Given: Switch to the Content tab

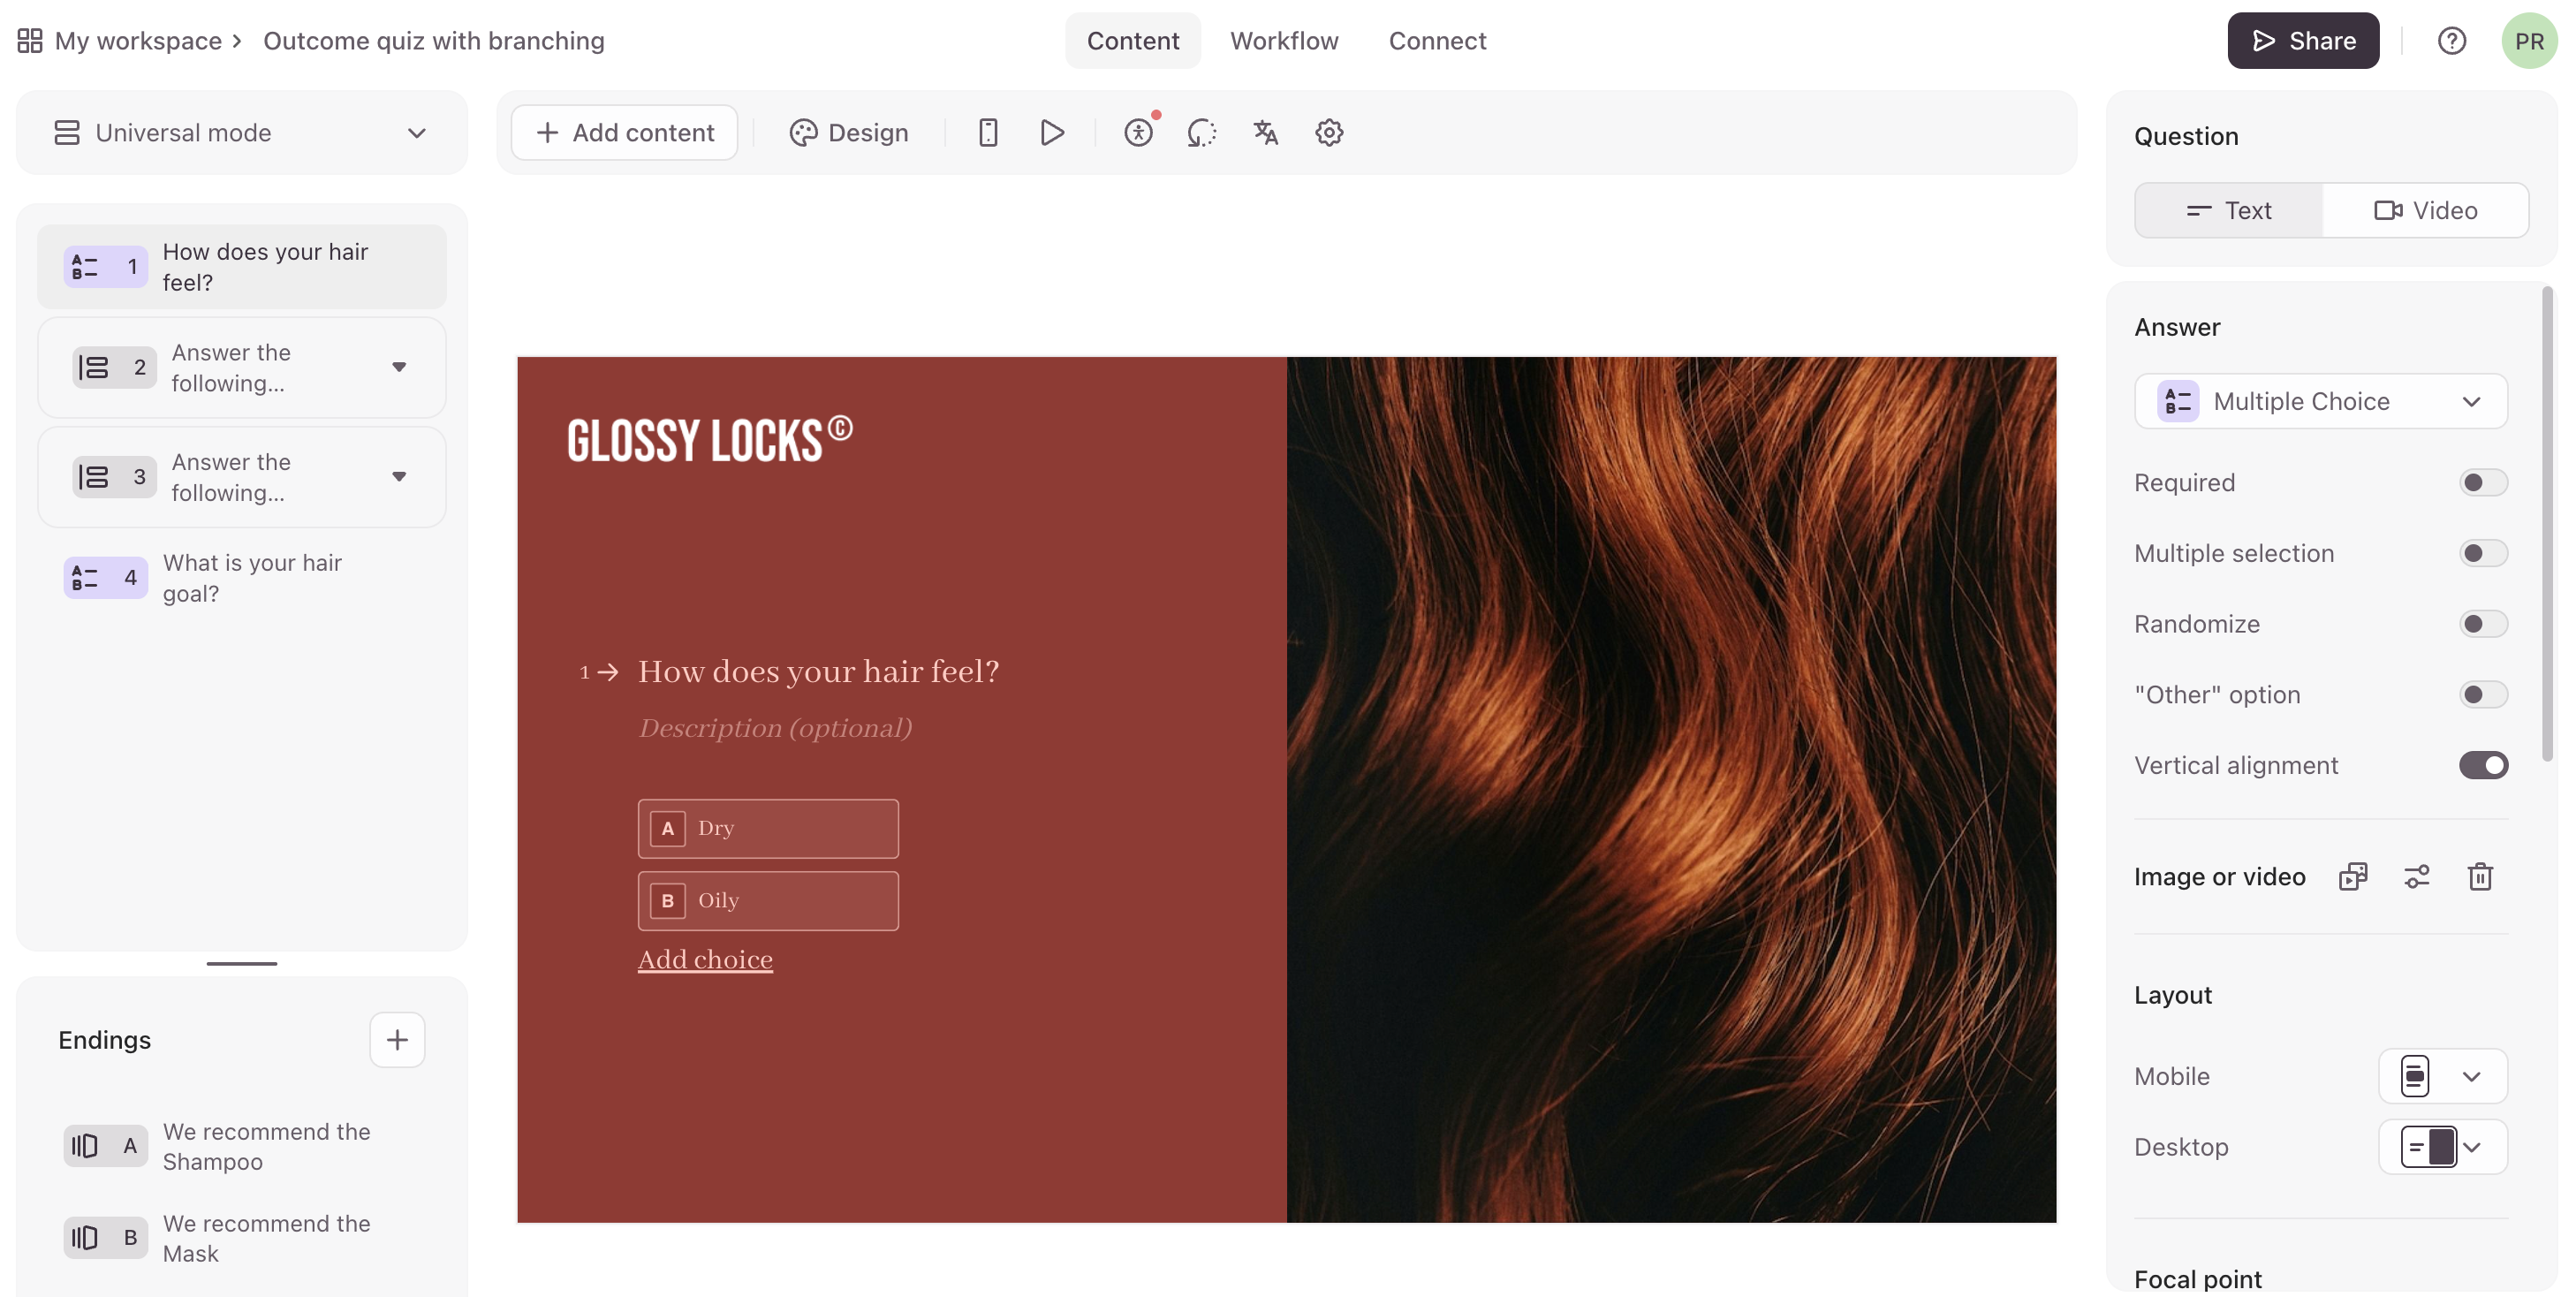Looking at the screenshot, I should [1133, 41].
